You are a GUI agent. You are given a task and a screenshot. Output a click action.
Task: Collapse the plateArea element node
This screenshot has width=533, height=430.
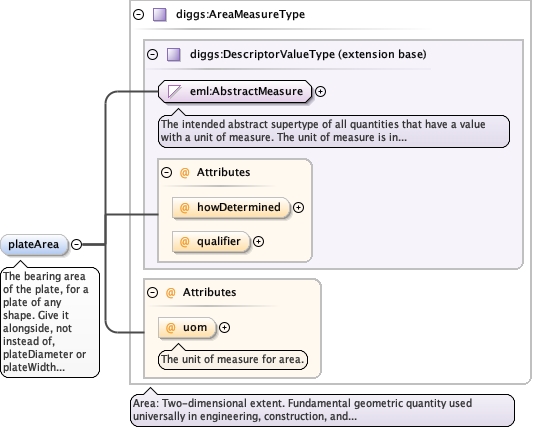pyautogui.click(x=76, y=244)
